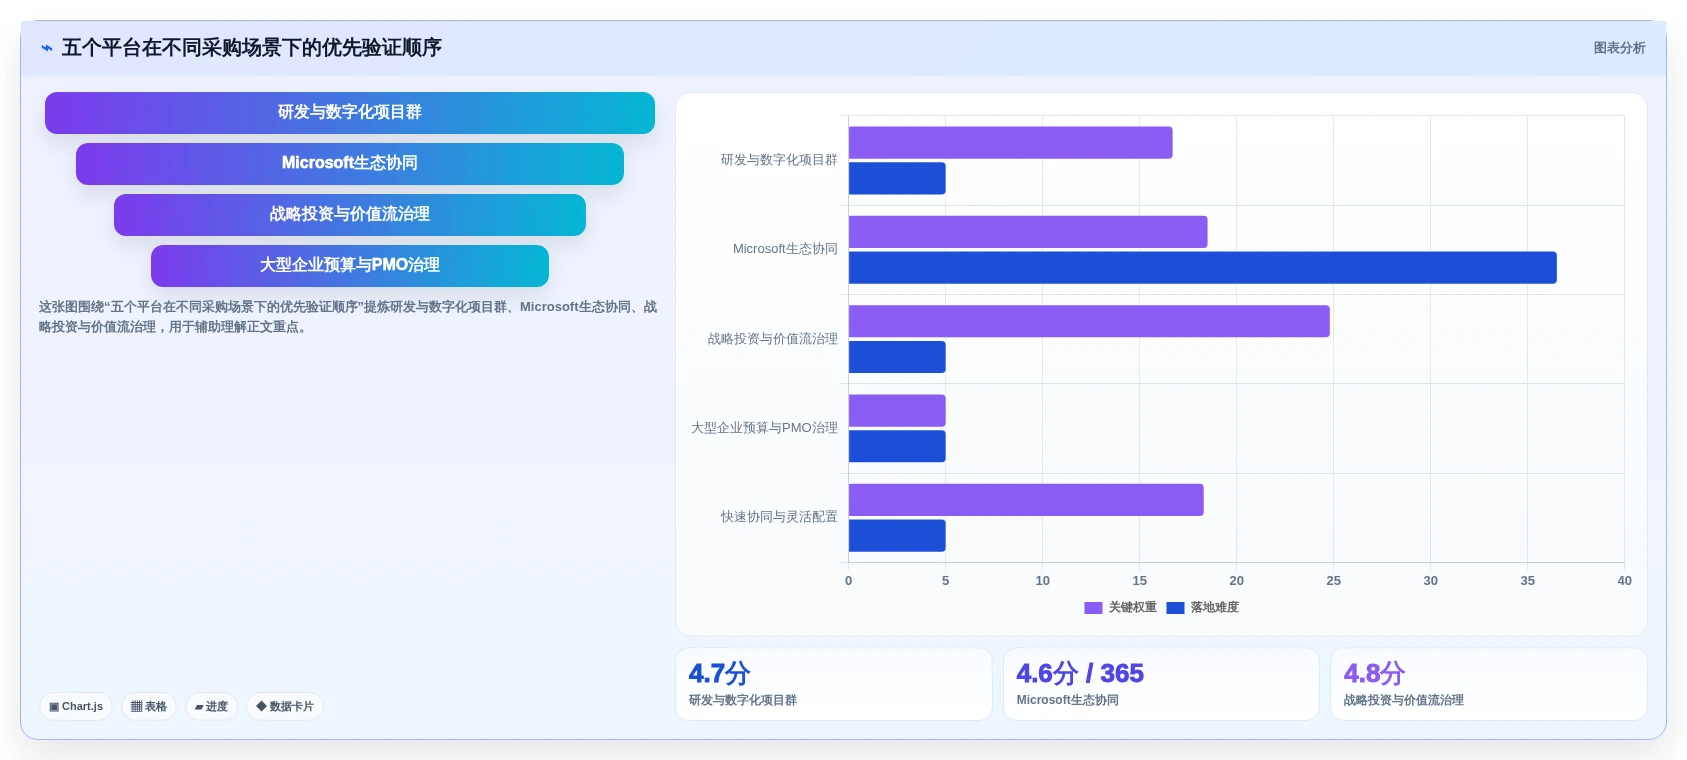
Task: Click the 研发与数字化项目群 y-axis label
Action: tap(779, 160)
